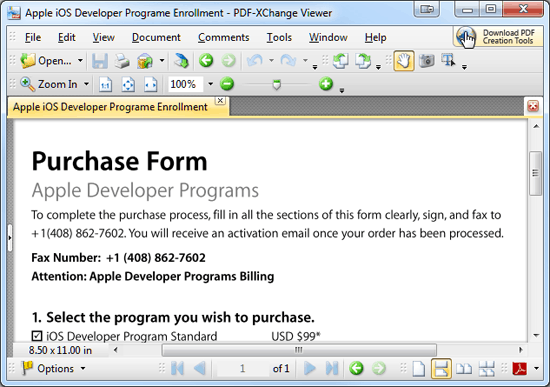The width and height of the screenshot is (550, 387).
Task: Select the Snapshot camera tool
Action: [427, 61]
